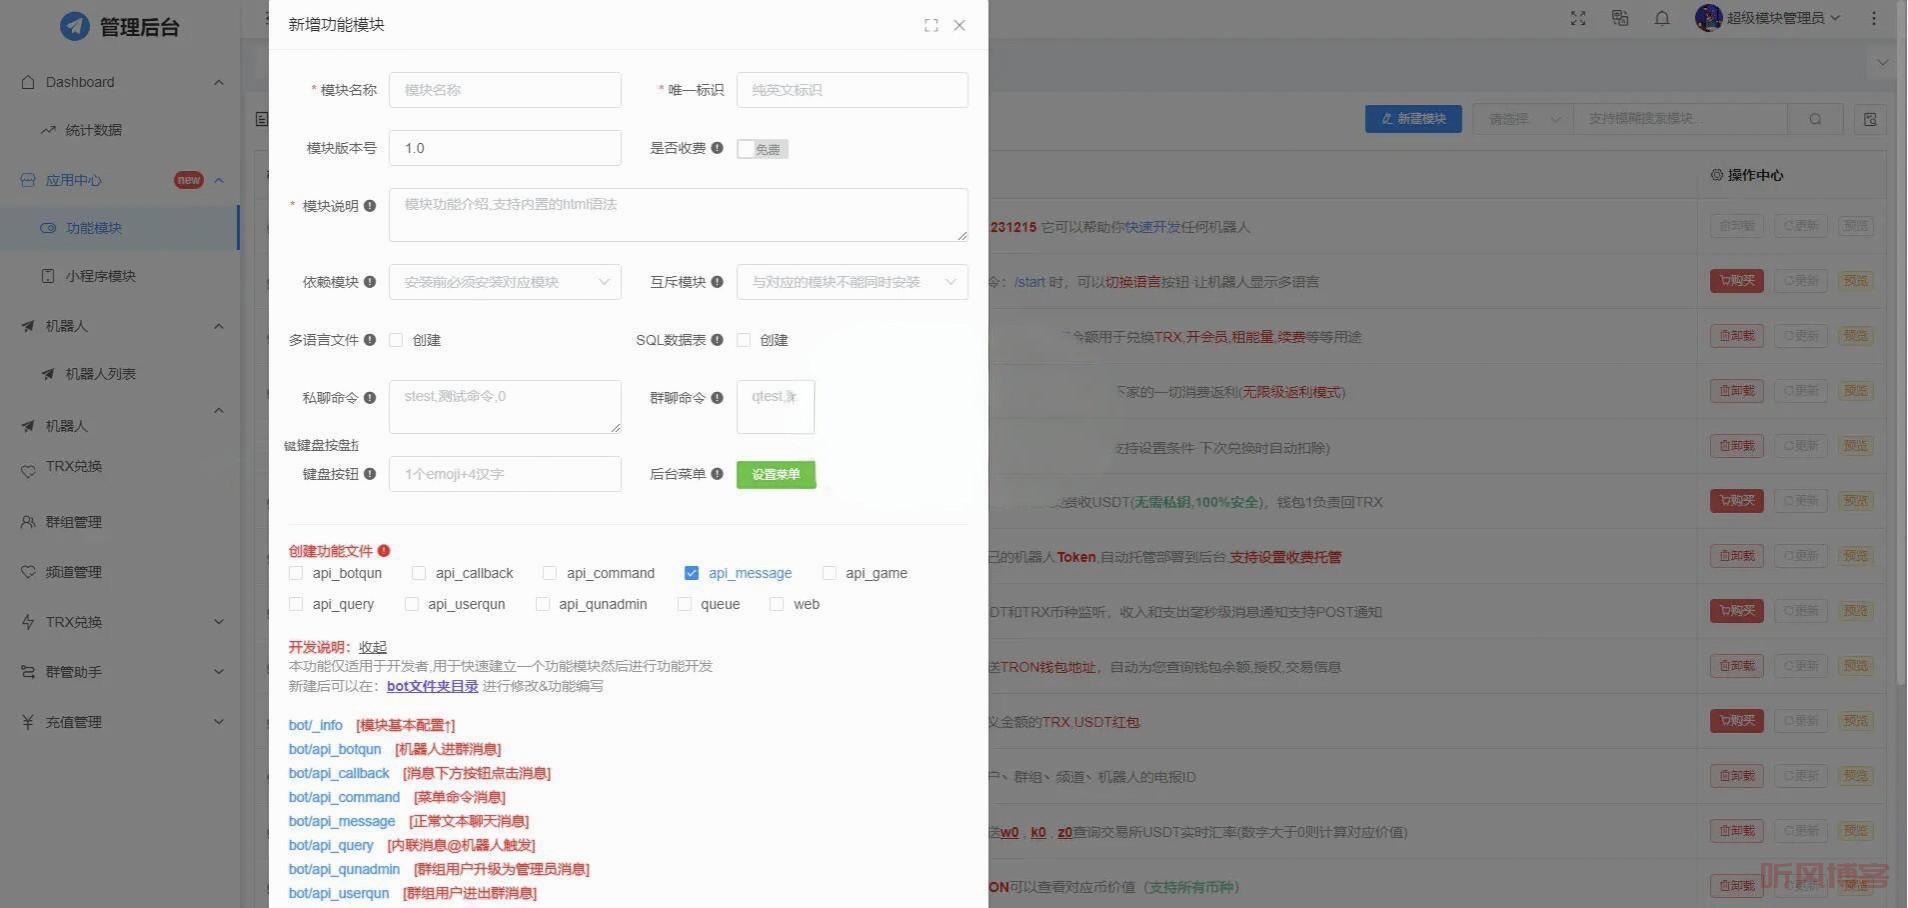1908x908 pixels.
Task: Close the 新增功能模块 dialog
Action: click(x=959, y=25)
